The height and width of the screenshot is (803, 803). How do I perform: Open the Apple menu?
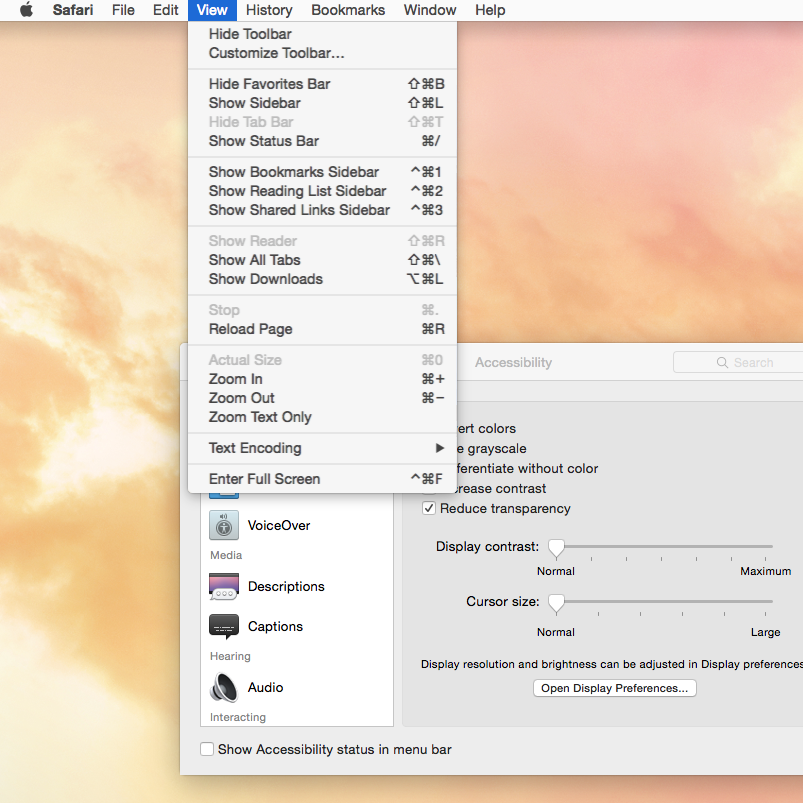[27, 10]
